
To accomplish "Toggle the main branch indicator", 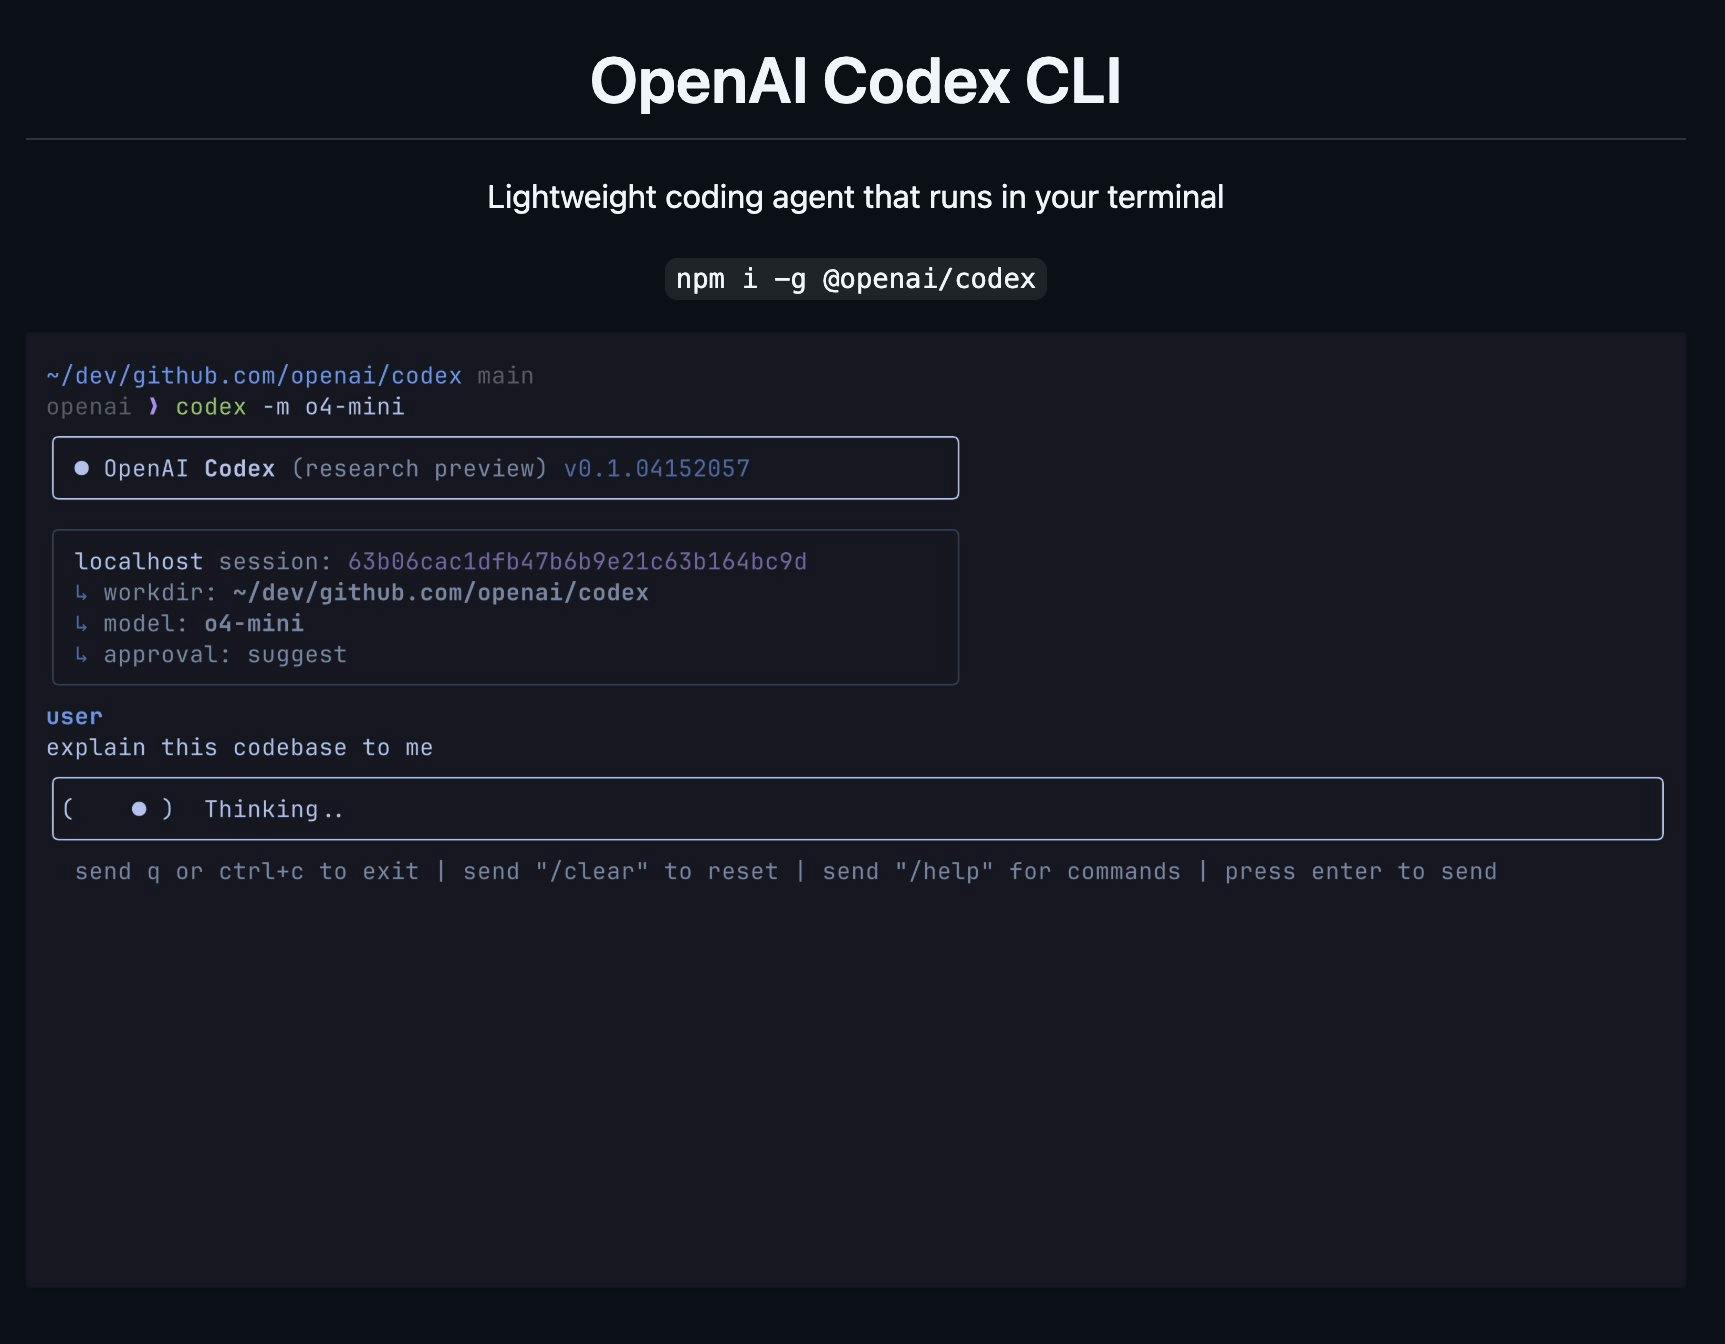I will (x=506, y=375).
